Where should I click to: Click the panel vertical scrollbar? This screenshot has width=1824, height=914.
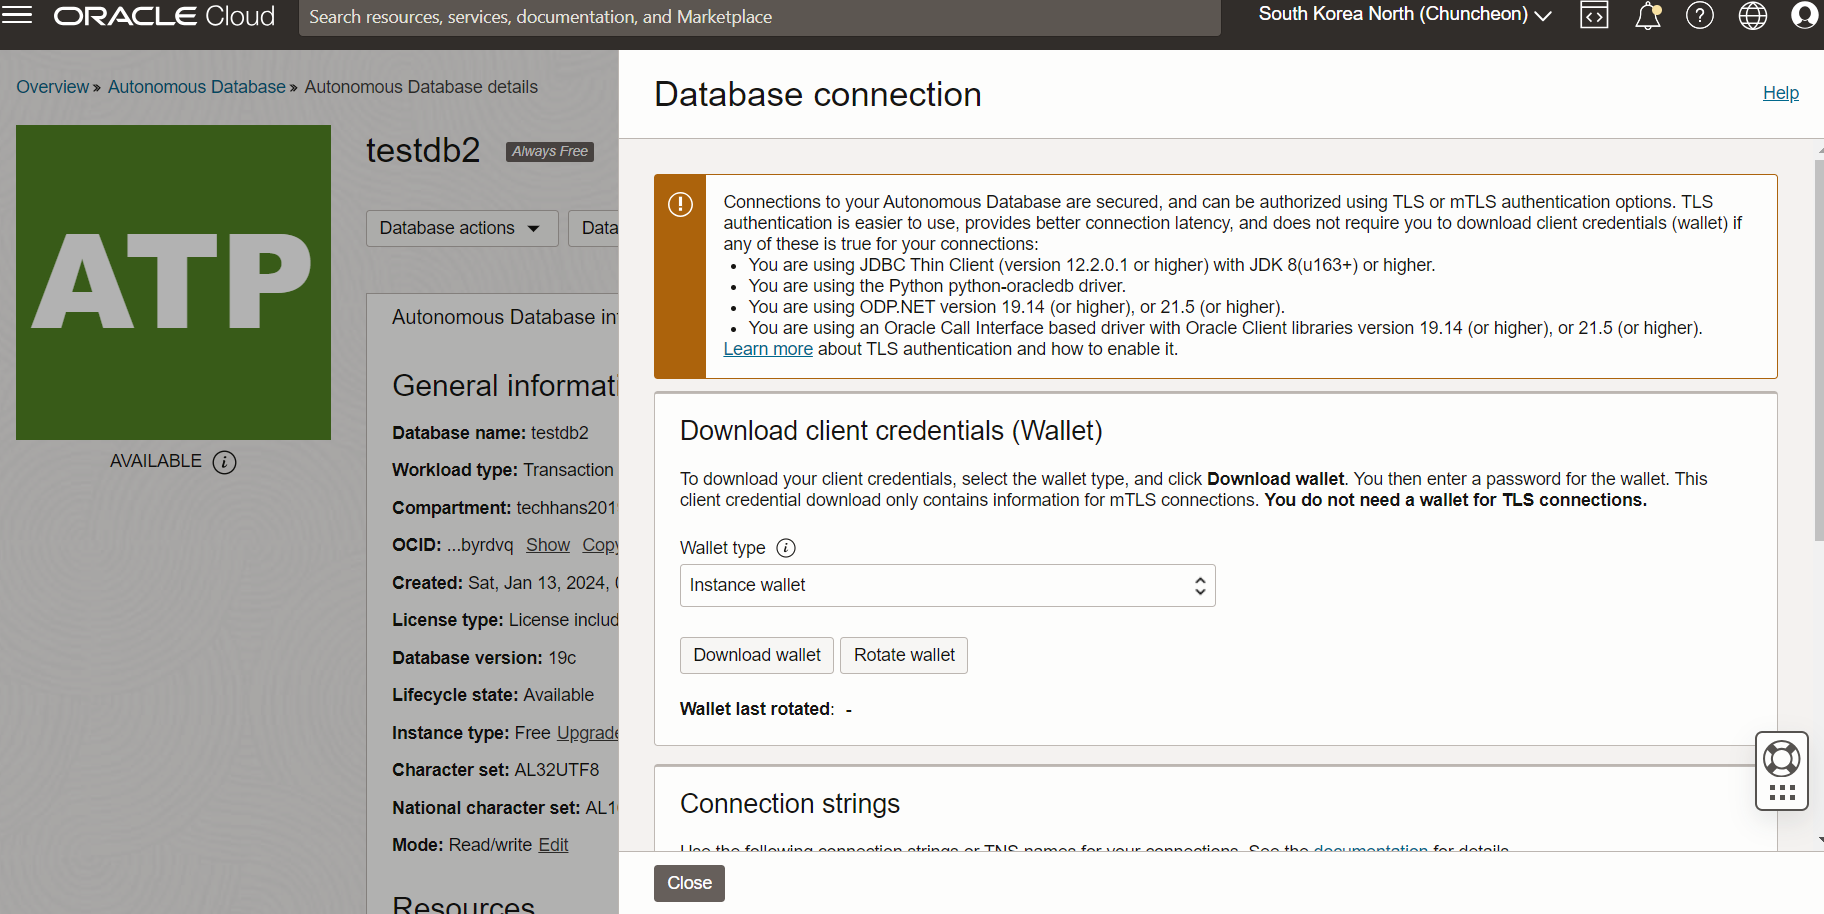[x=1818, y=350]
